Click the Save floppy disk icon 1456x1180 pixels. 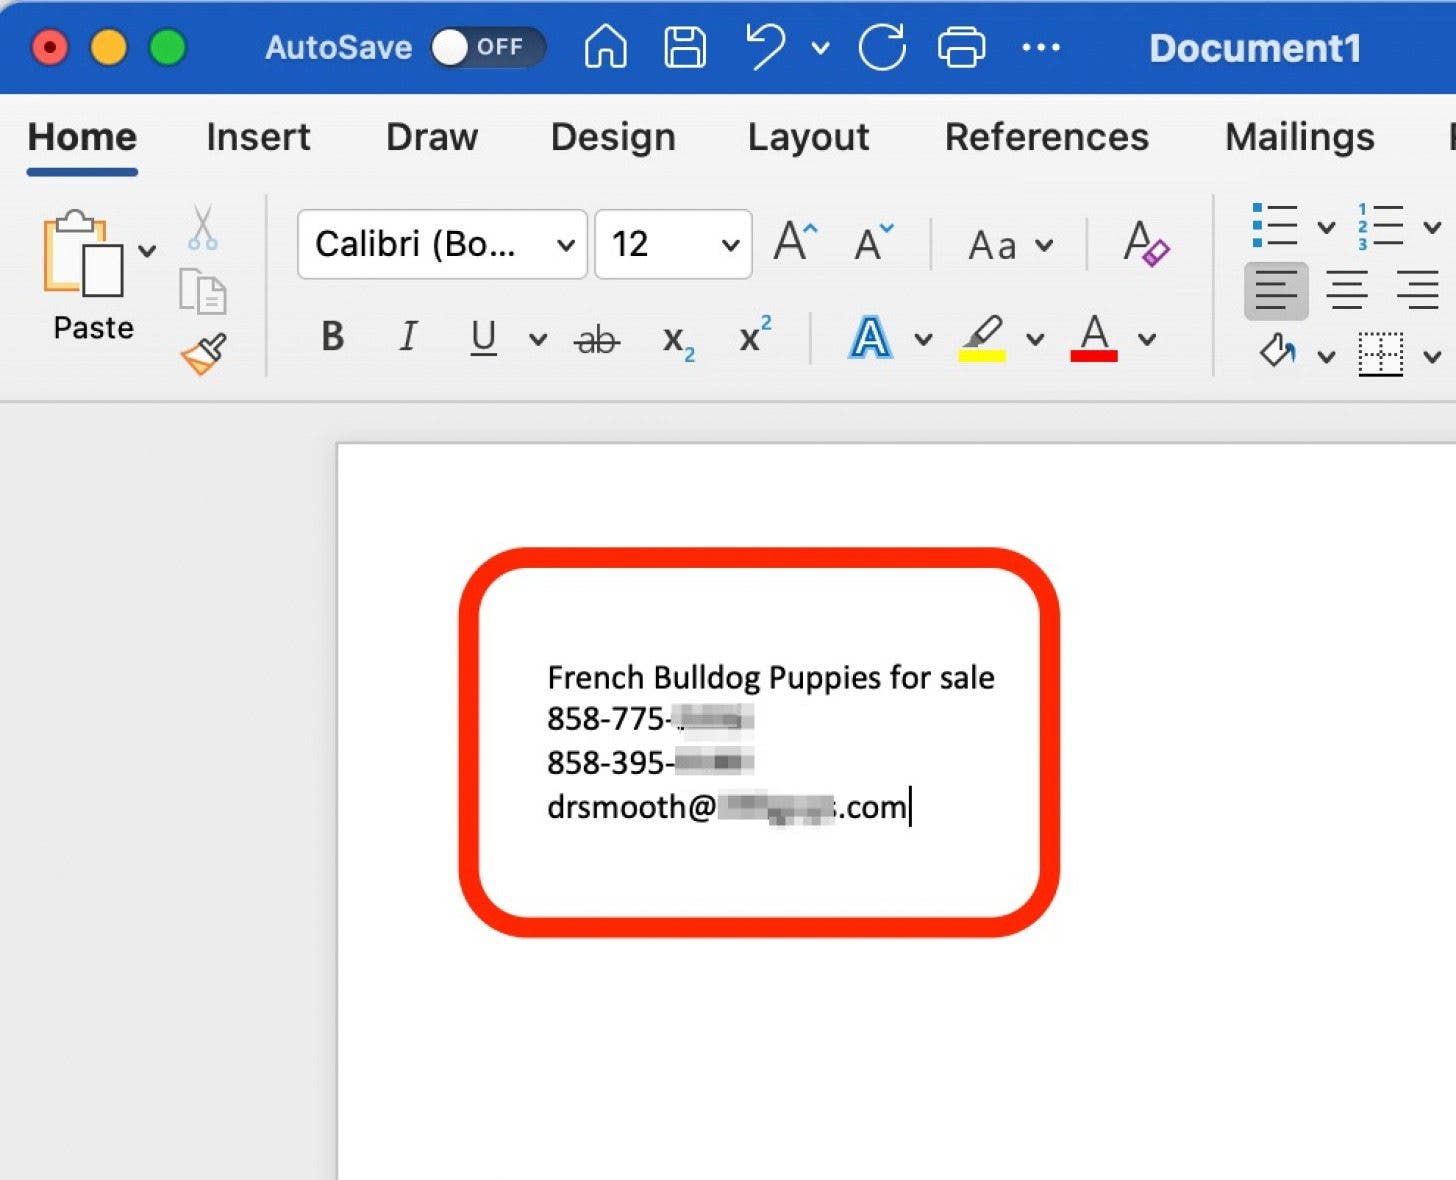click(x=684, y=47)
